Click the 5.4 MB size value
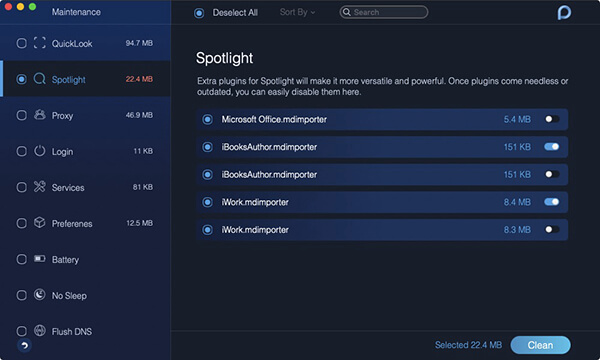Screen dimensions: 600x360 click(x=517, y=119)
